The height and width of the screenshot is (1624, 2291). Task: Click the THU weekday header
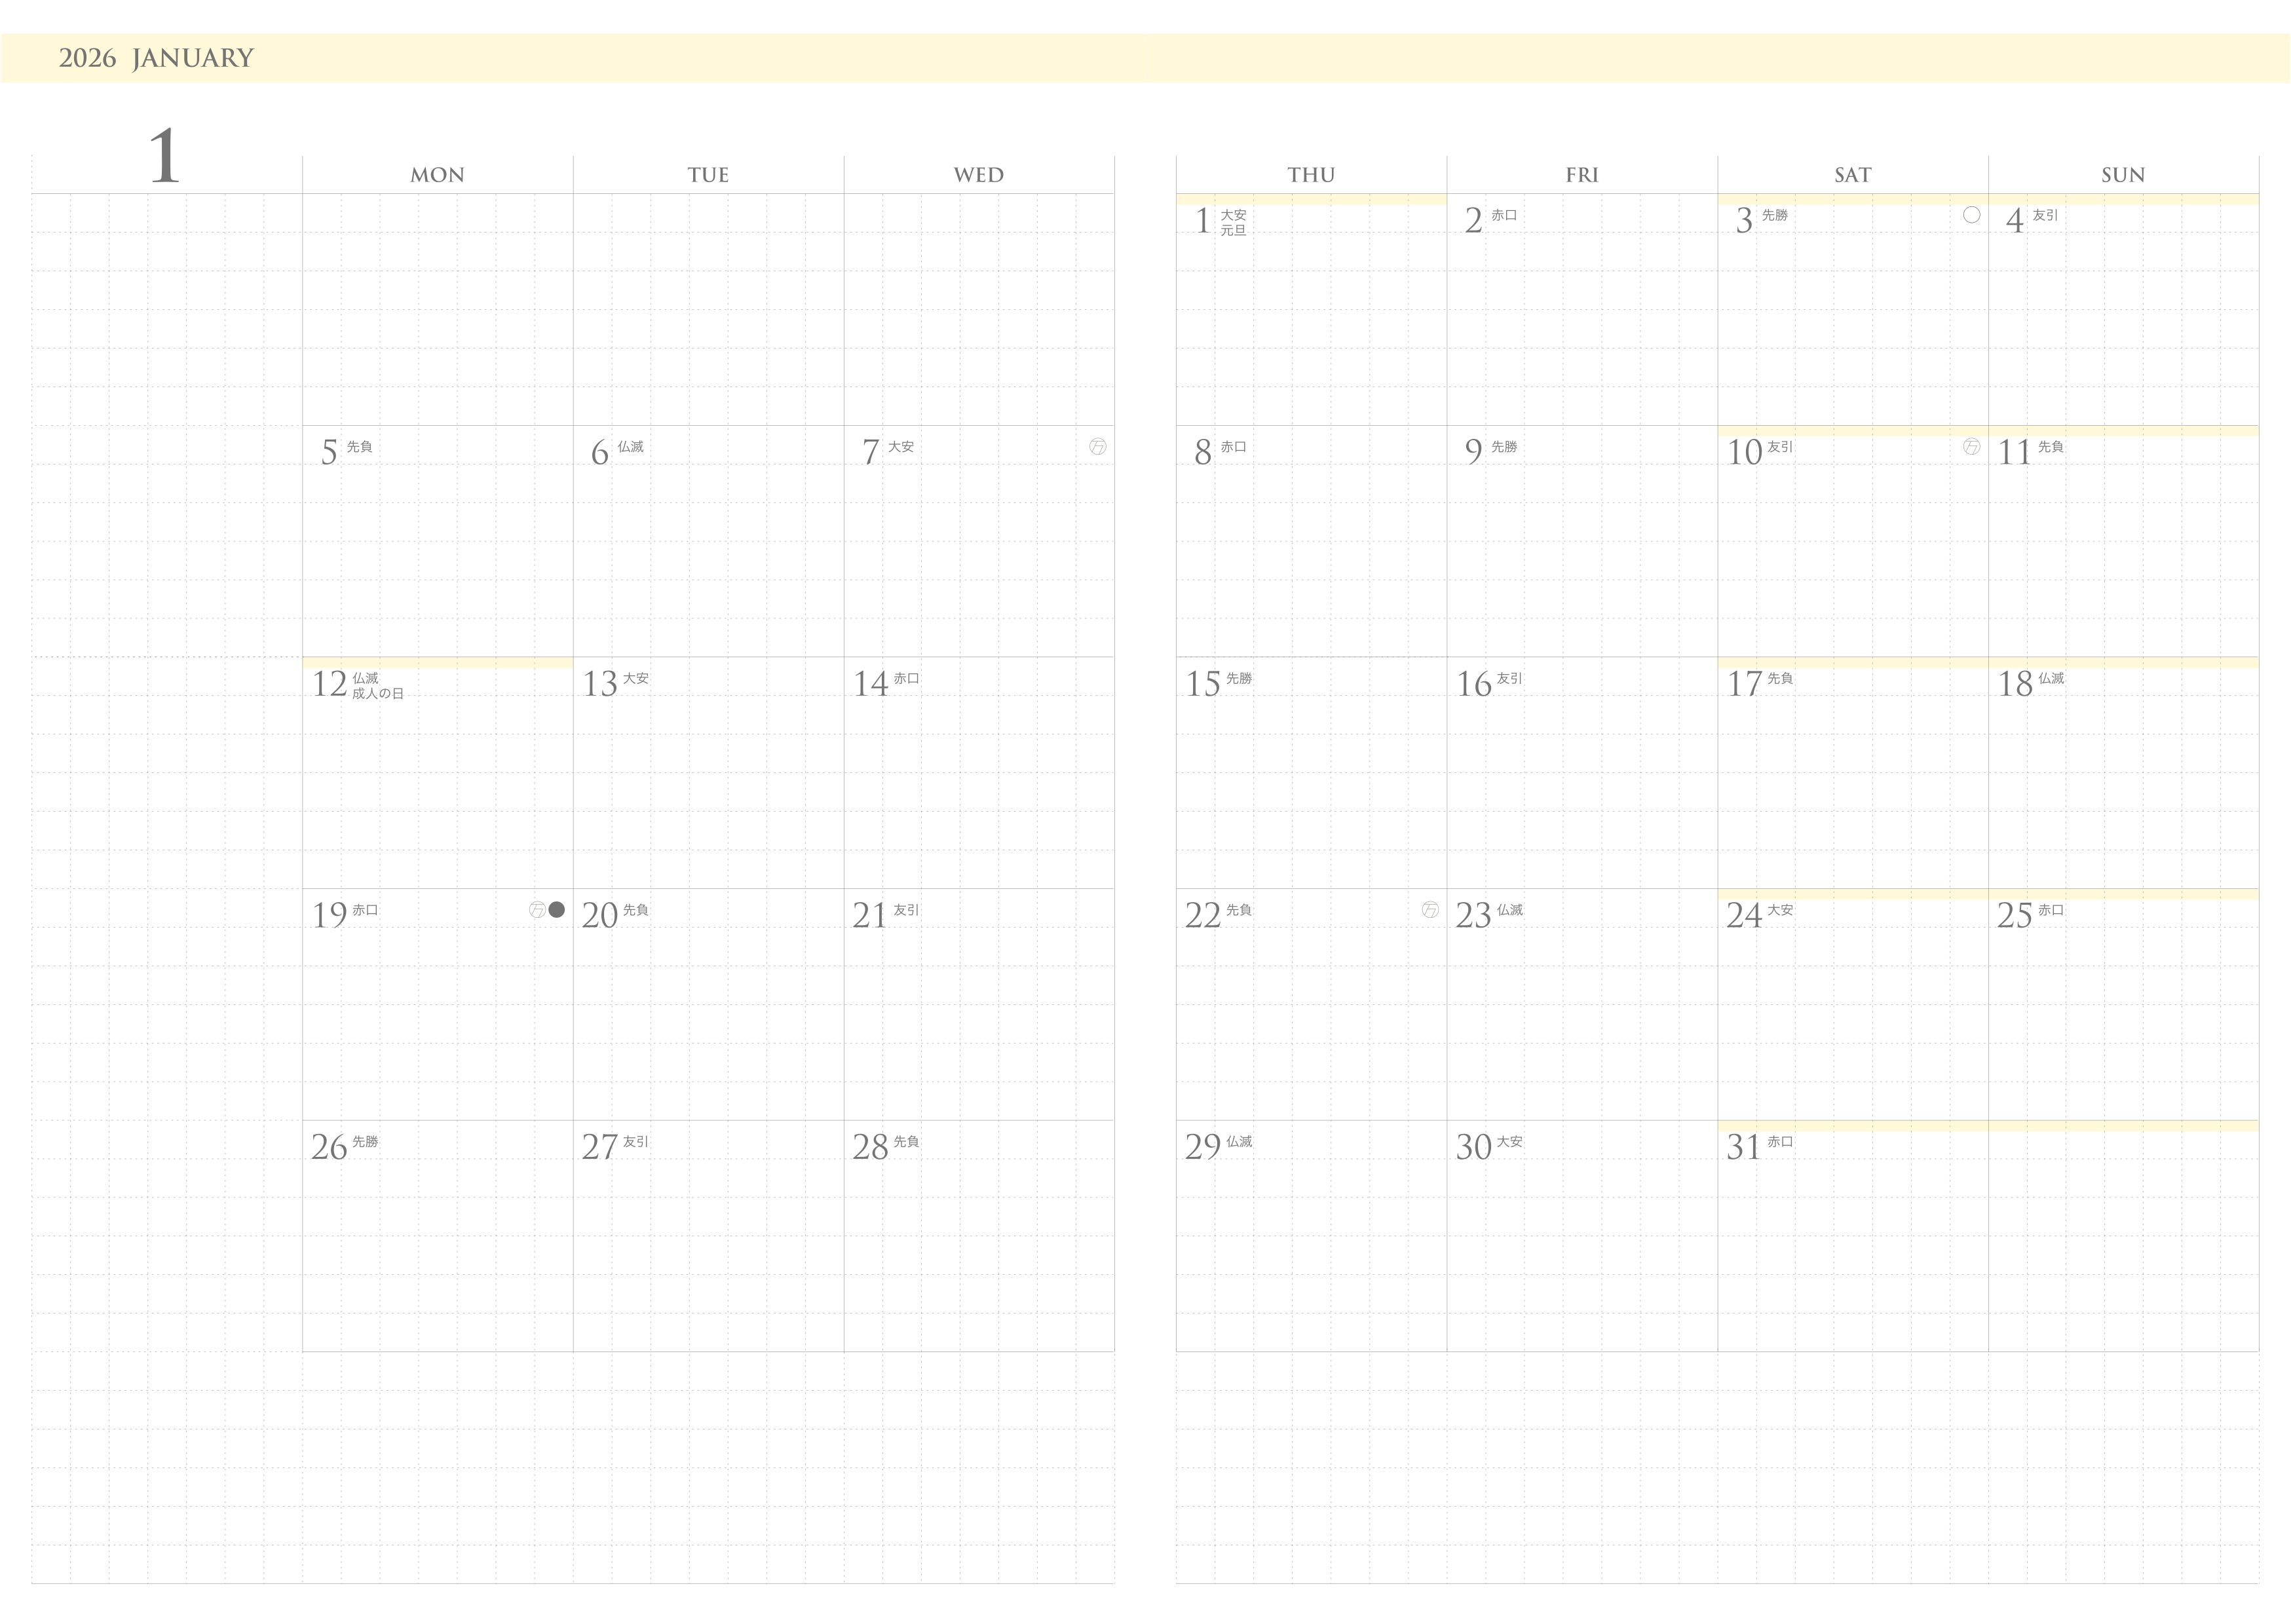click(1310, 175)
